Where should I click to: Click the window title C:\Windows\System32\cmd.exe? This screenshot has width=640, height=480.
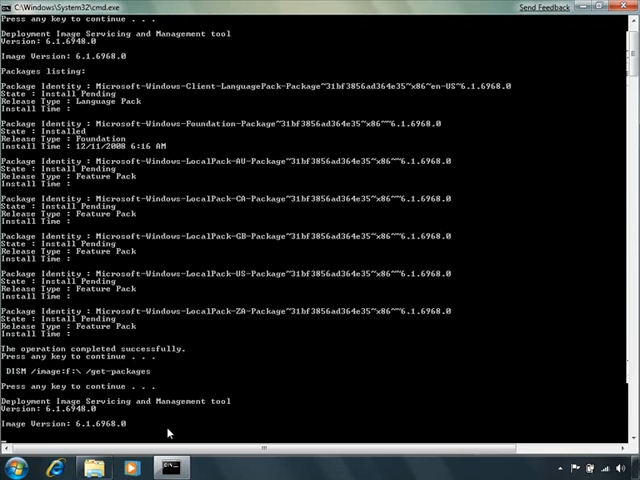67,7
